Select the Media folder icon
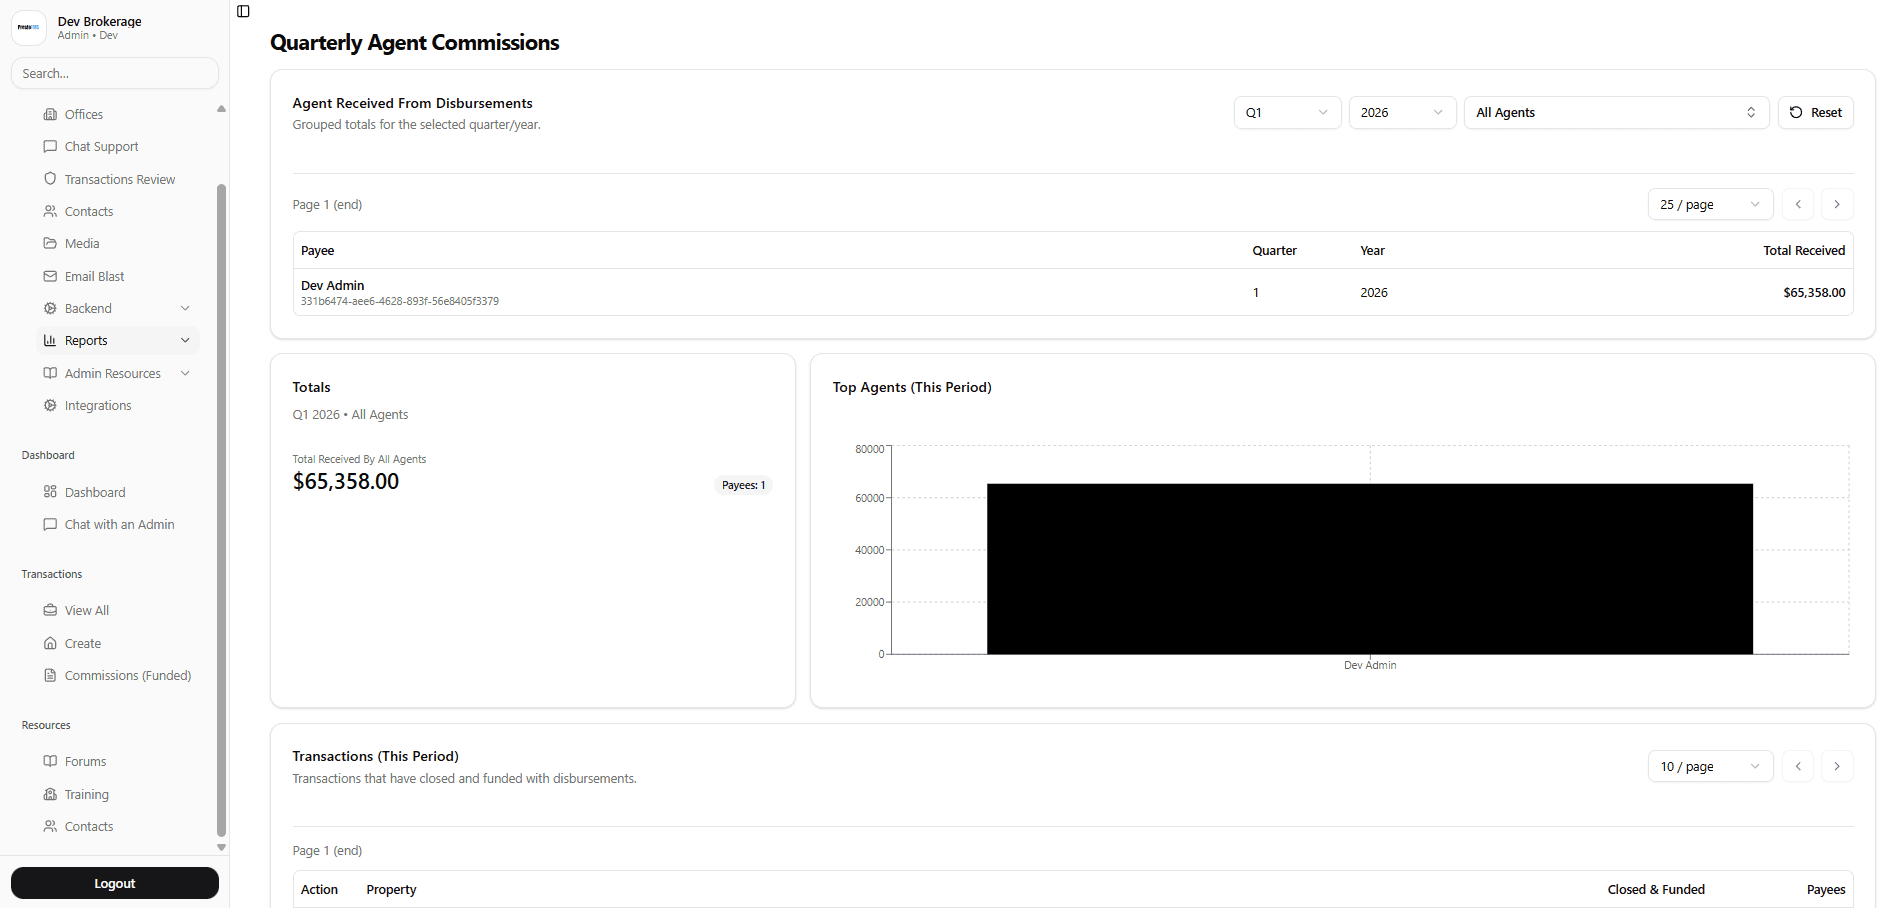1897x908 pixels. click(x=51, y=243)
